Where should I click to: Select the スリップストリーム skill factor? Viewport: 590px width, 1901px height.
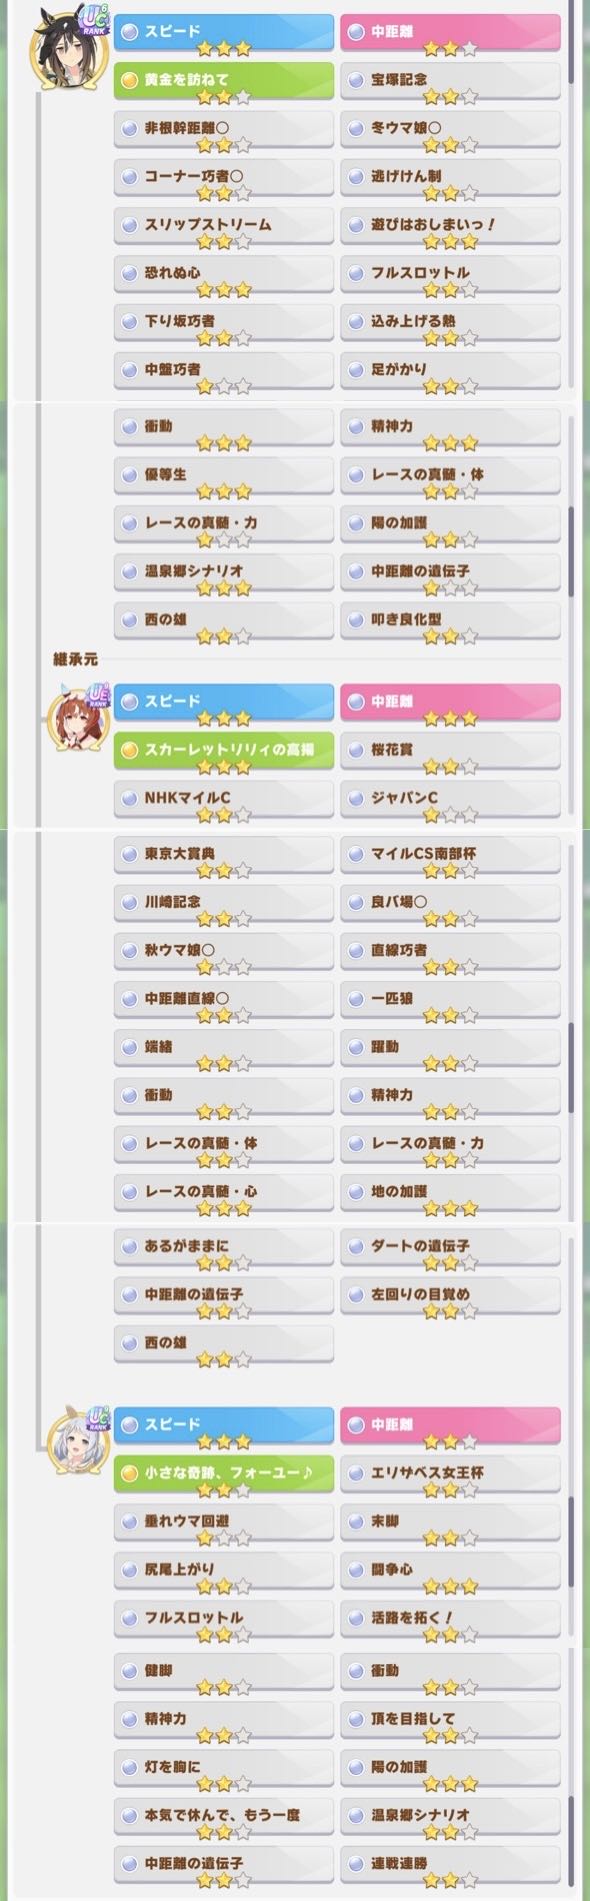[x=224, y=228]
